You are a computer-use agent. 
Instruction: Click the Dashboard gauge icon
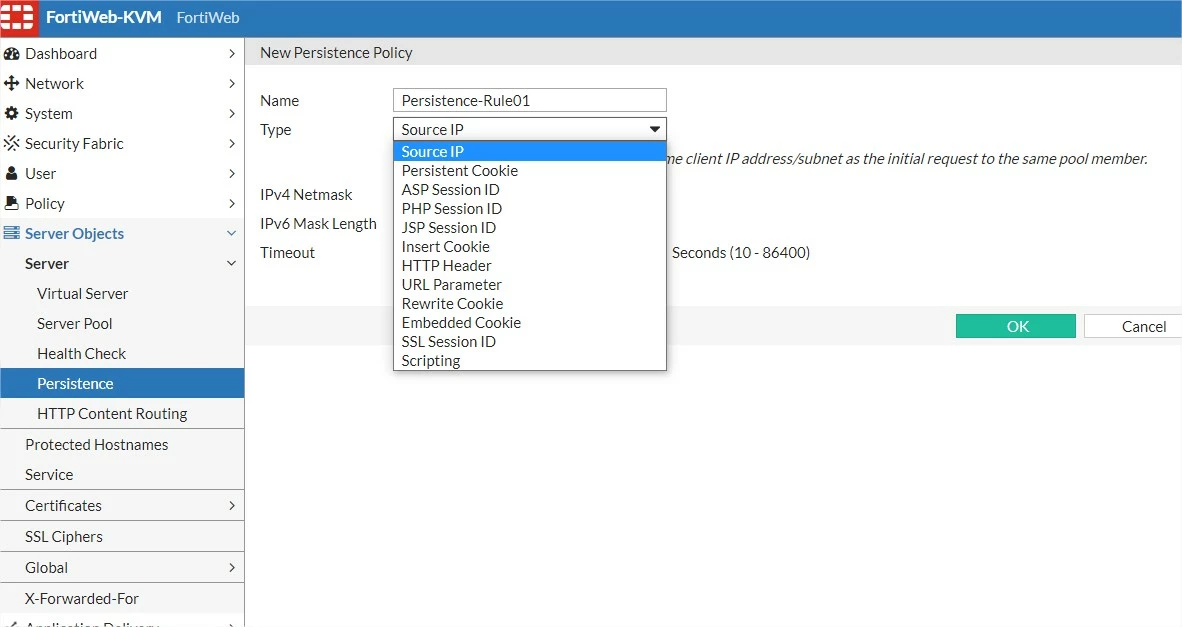(x=11, y=54)
